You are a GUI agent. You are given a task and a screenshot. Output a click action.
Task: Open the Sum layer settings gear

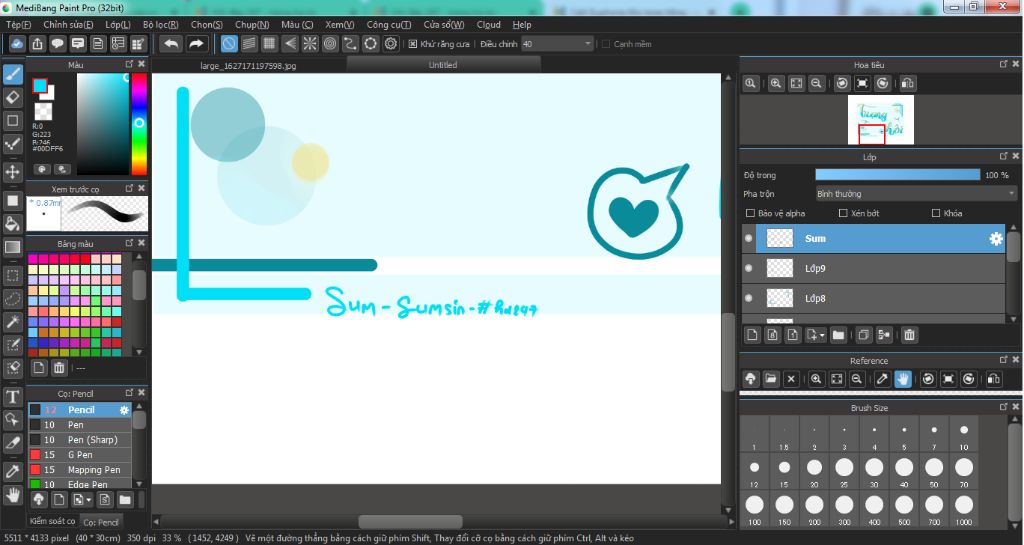(995, 239)
